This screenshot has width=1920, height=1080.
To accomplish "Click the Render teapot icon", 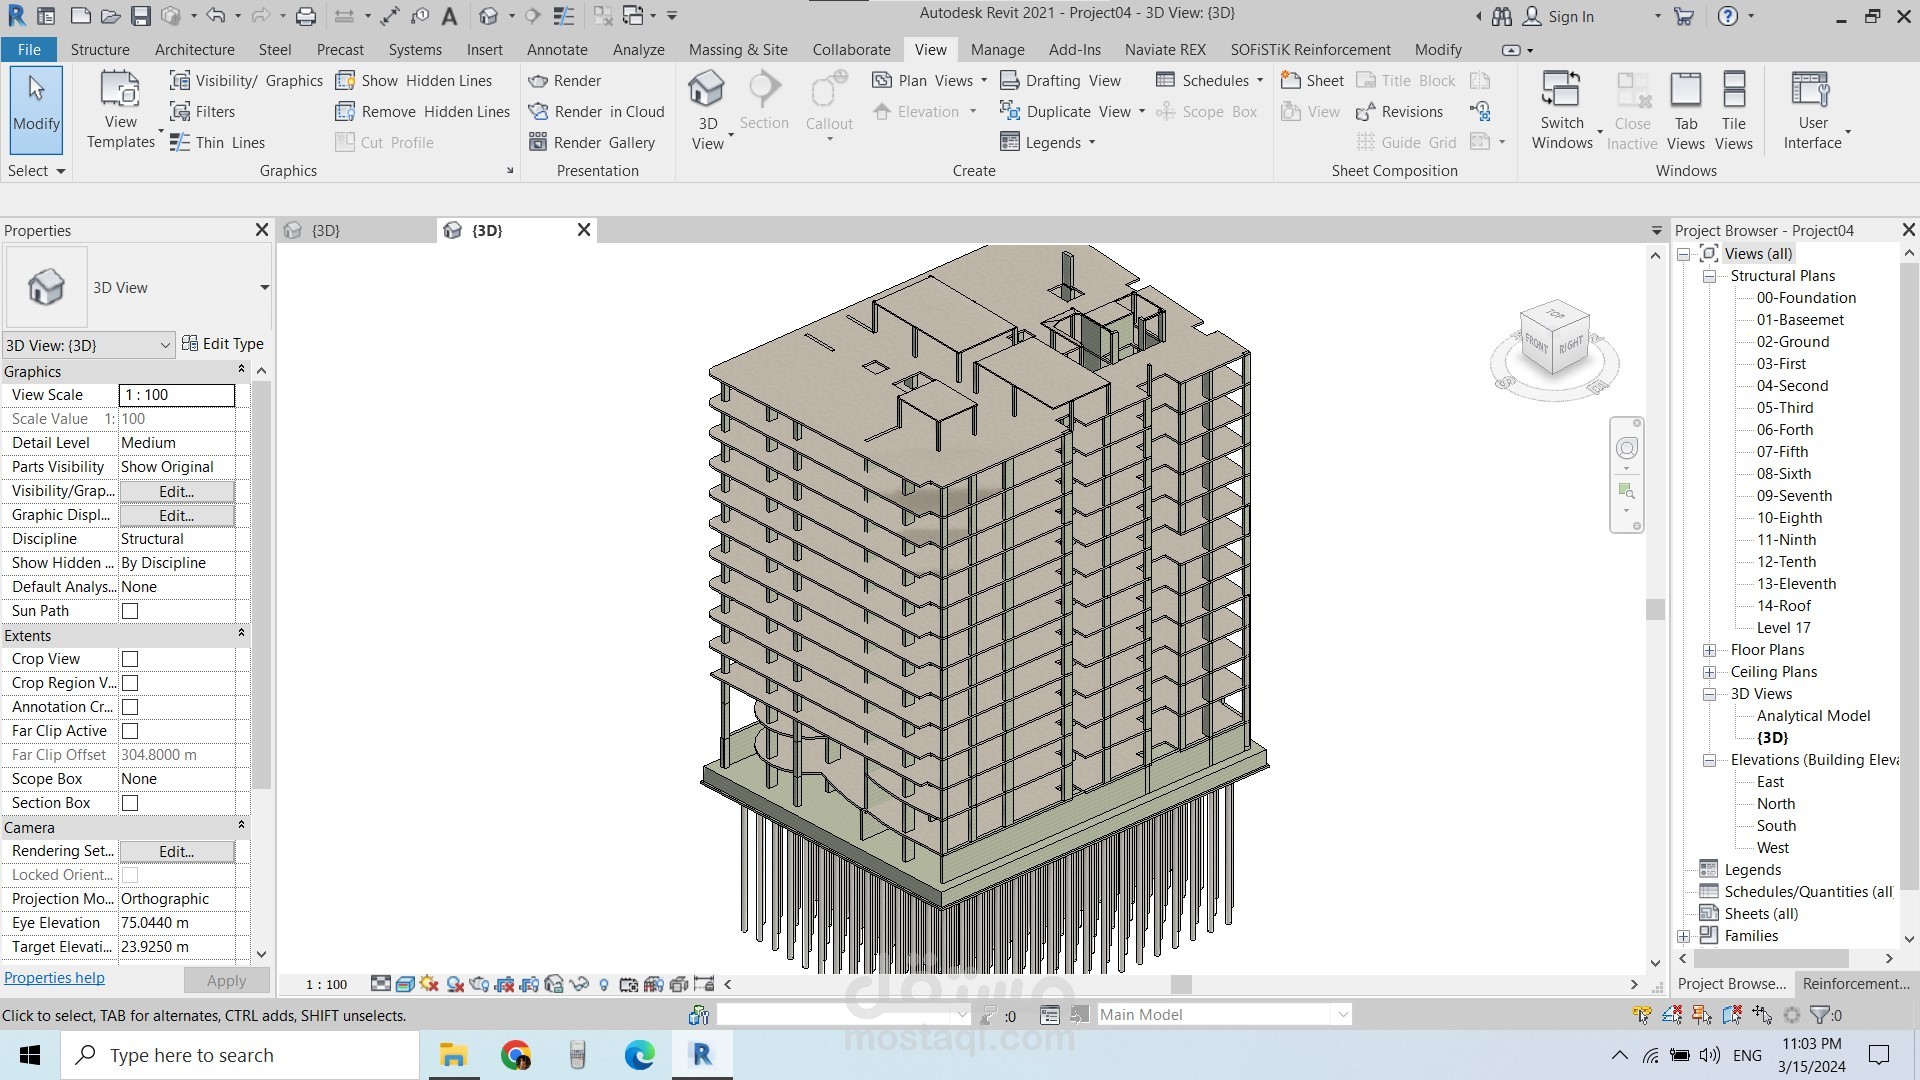I will tap(538, 81).
